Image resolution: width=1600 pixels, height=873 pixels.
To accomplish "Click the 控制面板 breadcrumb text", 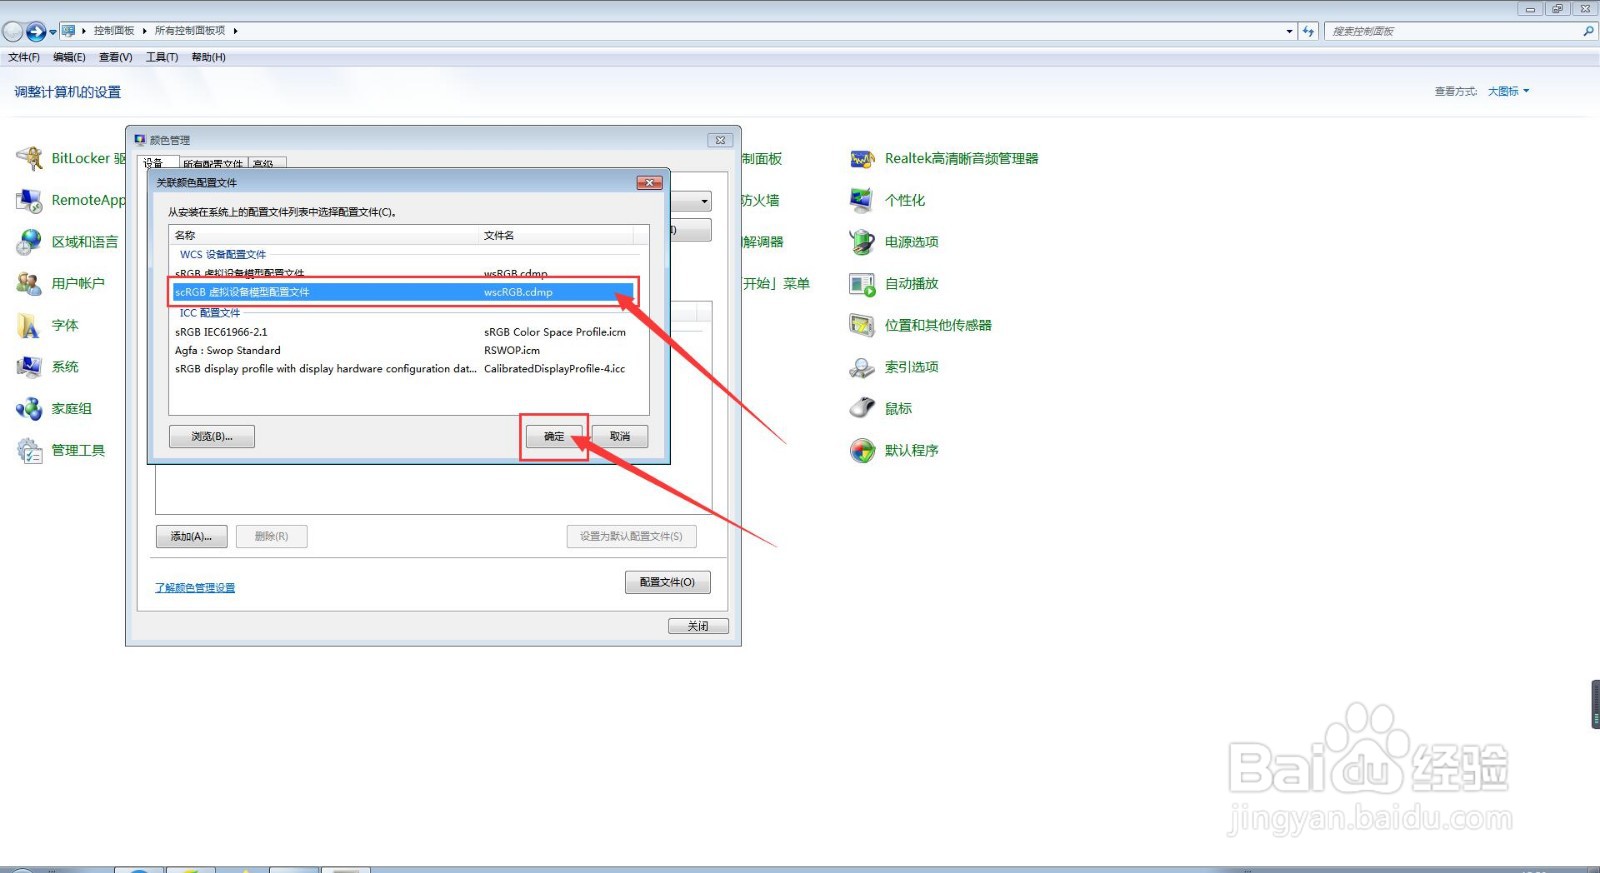I will (114, 31).
